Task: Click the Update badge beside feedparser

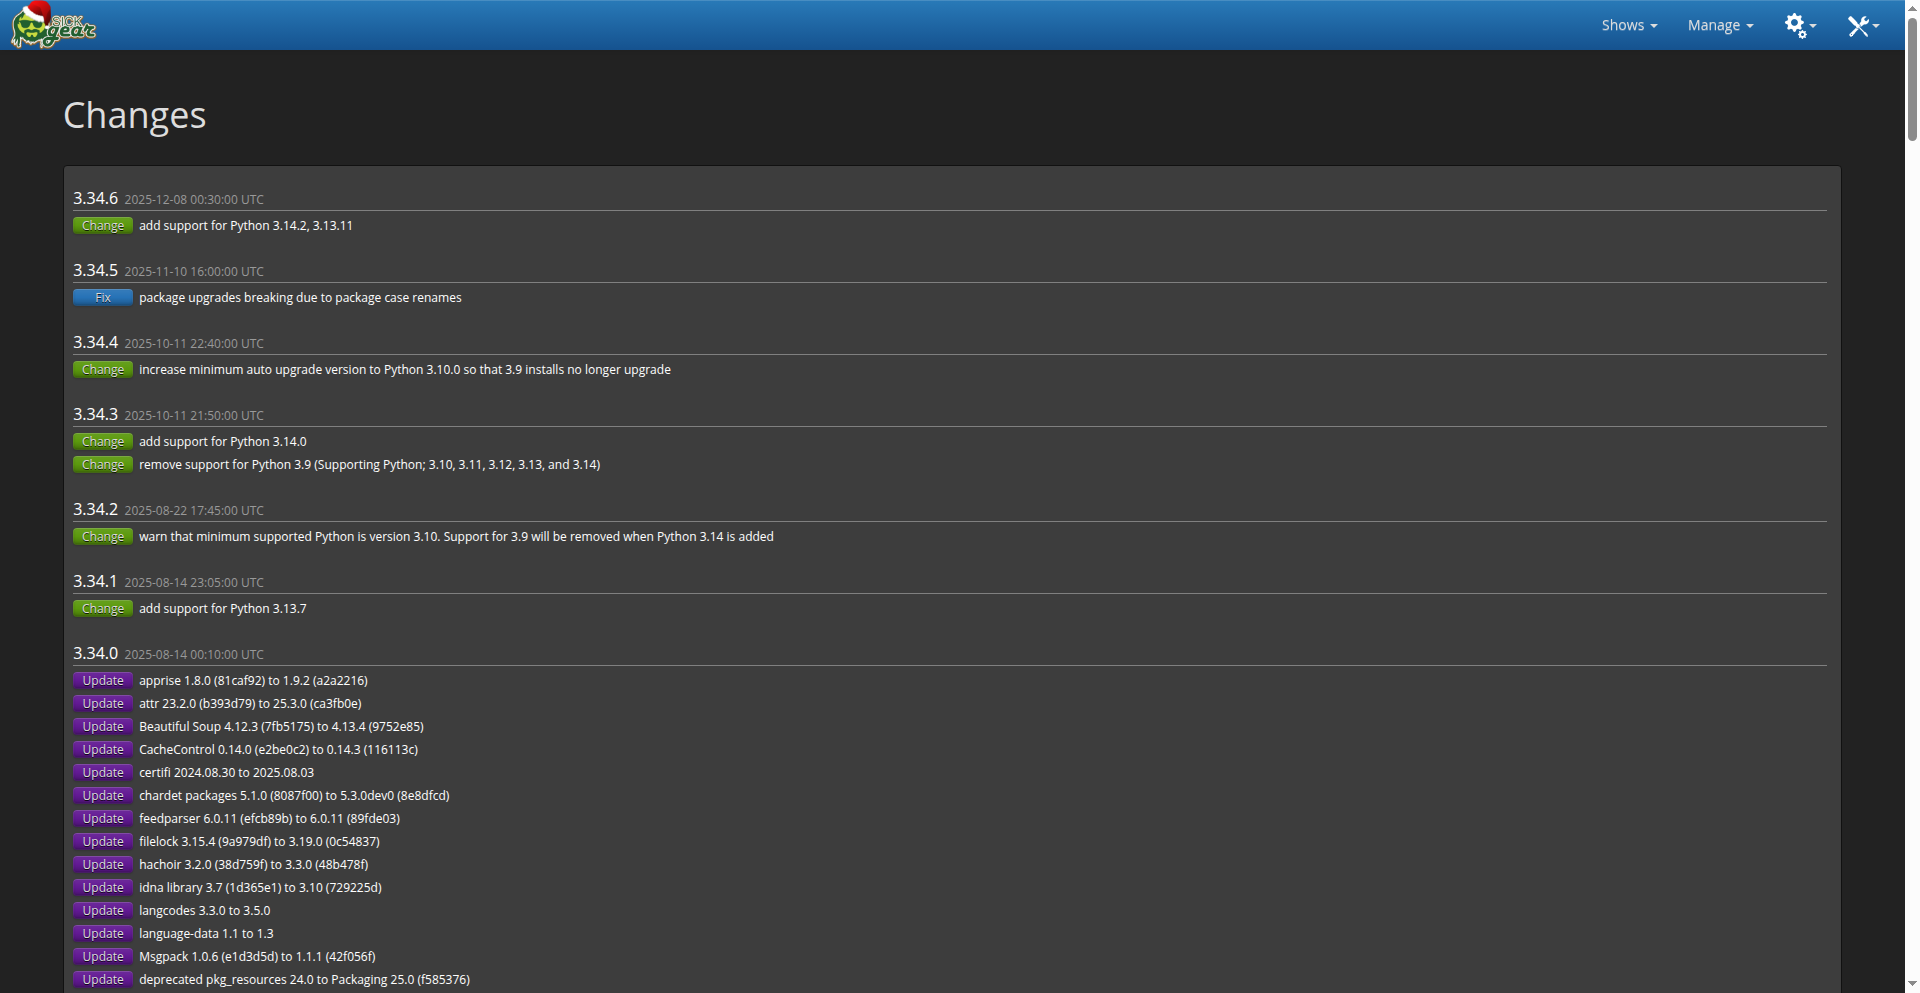Action: [103, 819]
